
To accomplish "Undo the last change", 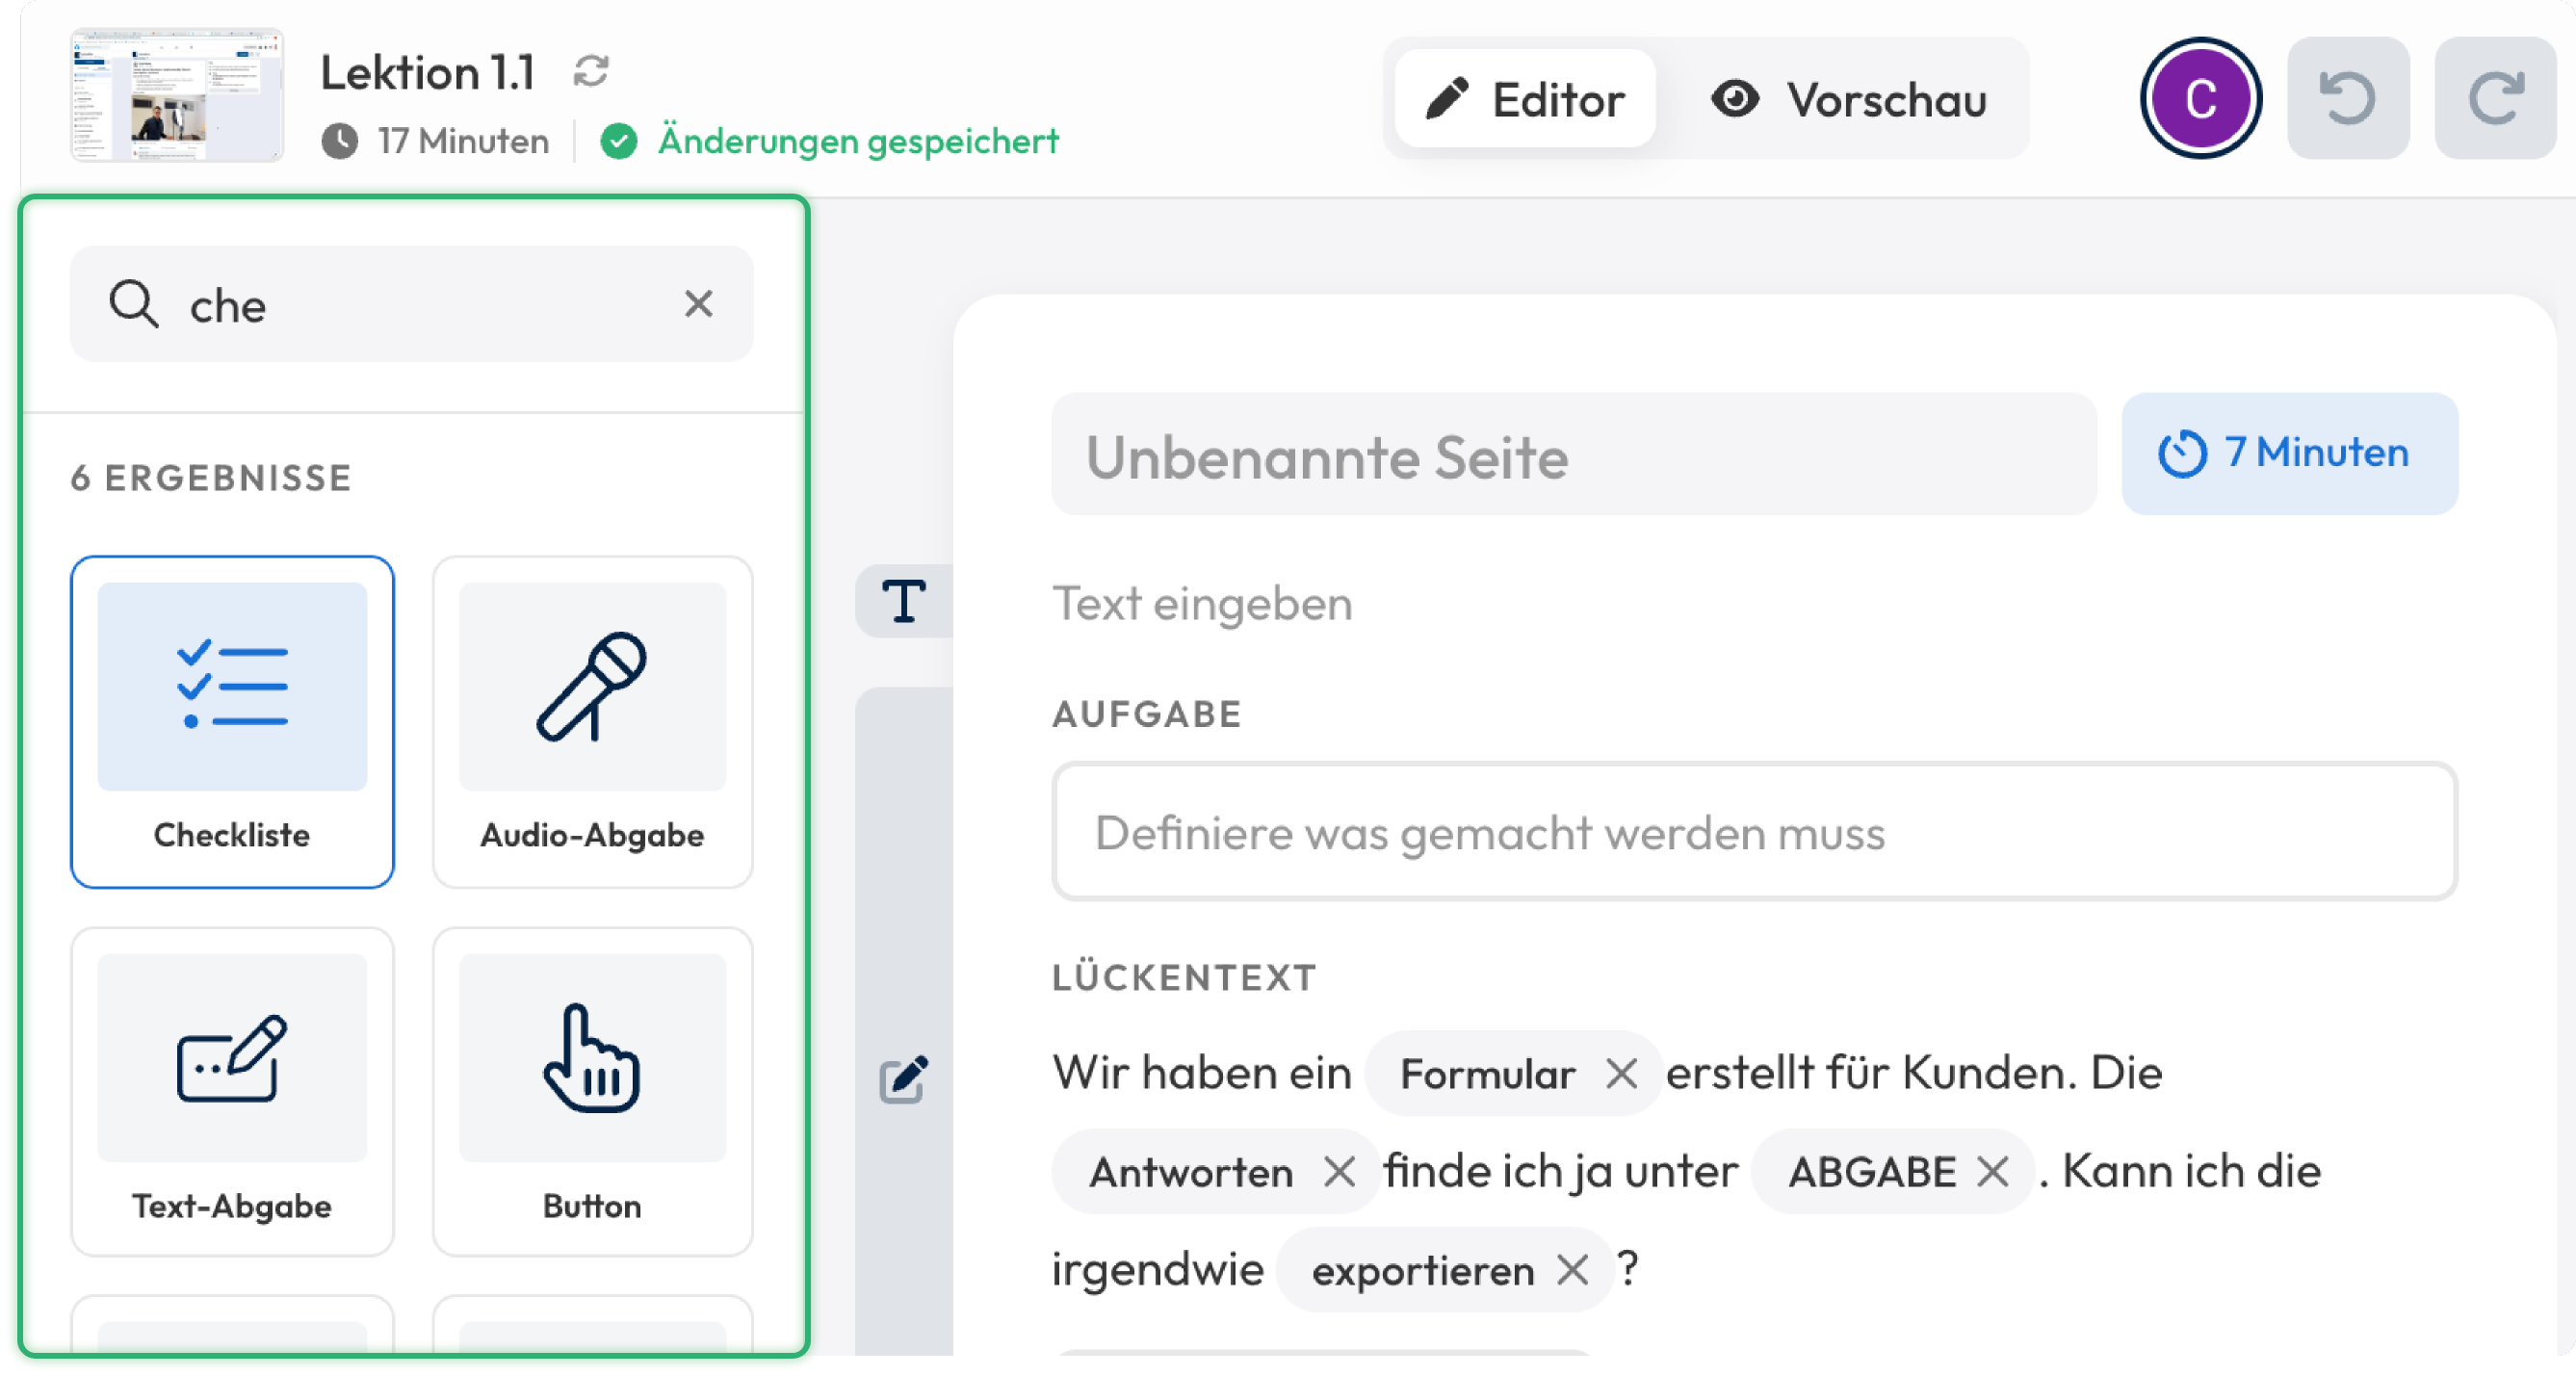I will (x=2347, y=99).
